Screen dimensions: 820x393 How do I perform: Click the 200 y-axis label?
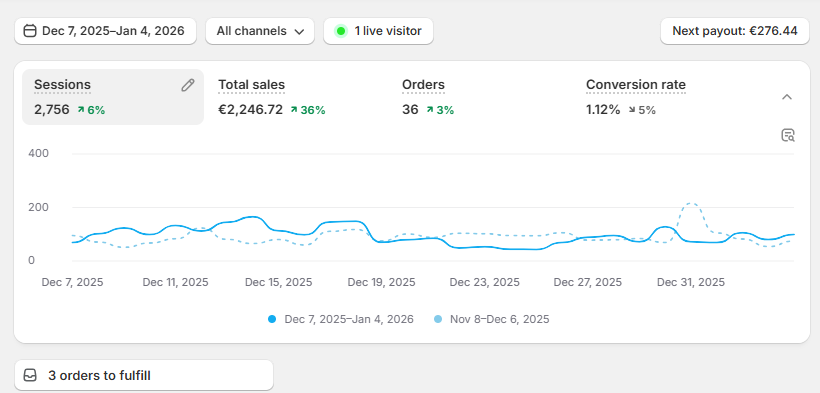pyautogui.click(x=40, y=207)
